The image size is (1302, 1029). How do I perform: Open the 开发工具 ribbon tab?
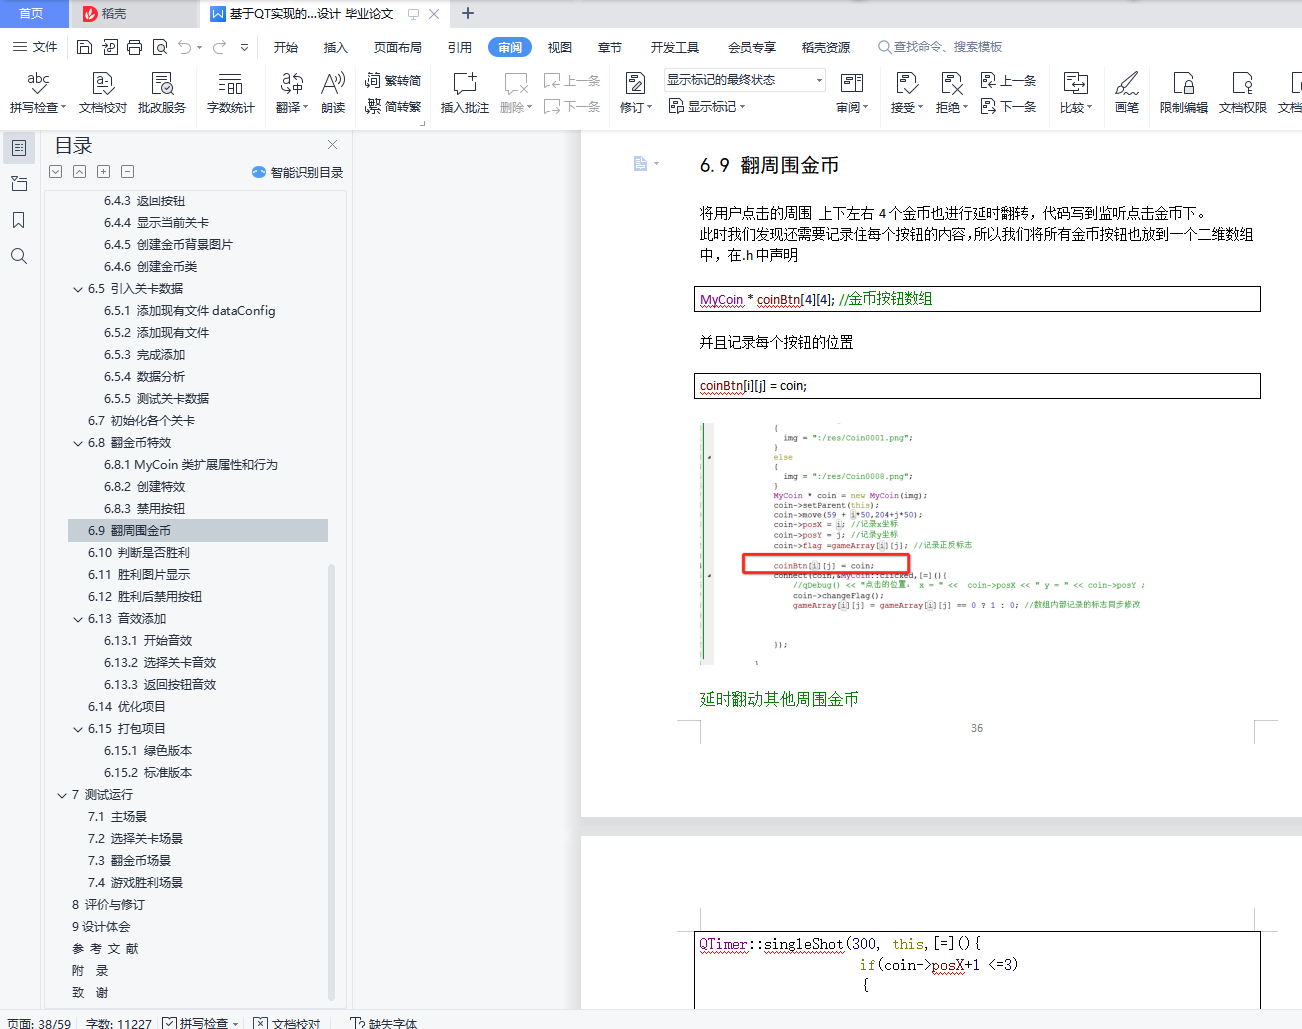pos(675,46)
